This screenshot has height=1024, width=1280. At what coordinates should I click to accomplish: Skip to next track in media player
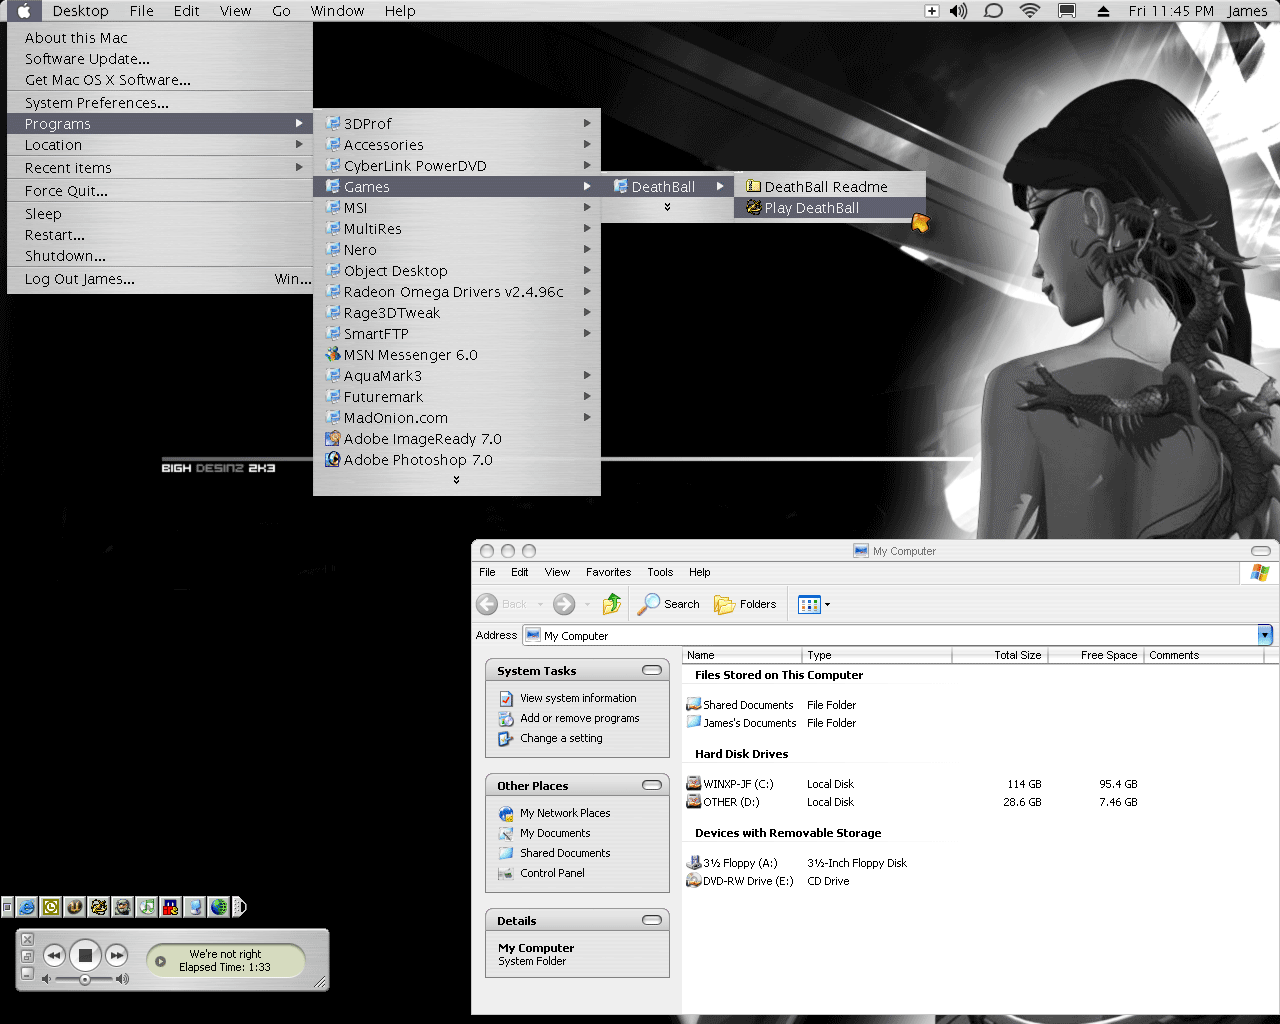tap(117, 956)
